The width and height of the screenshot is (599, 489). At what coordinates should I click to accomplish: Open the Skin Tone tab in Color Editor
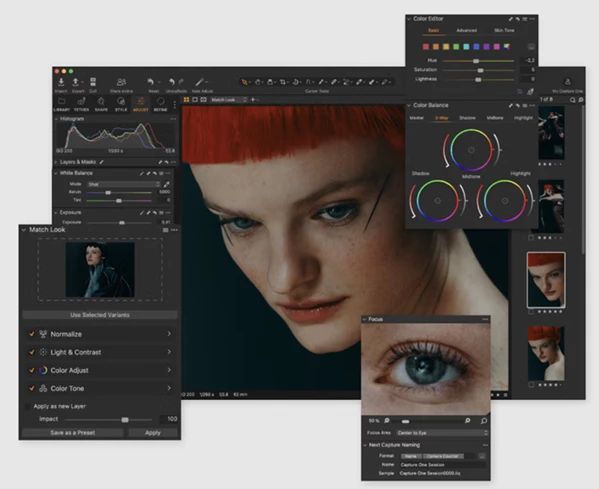[x=504, y=30]
